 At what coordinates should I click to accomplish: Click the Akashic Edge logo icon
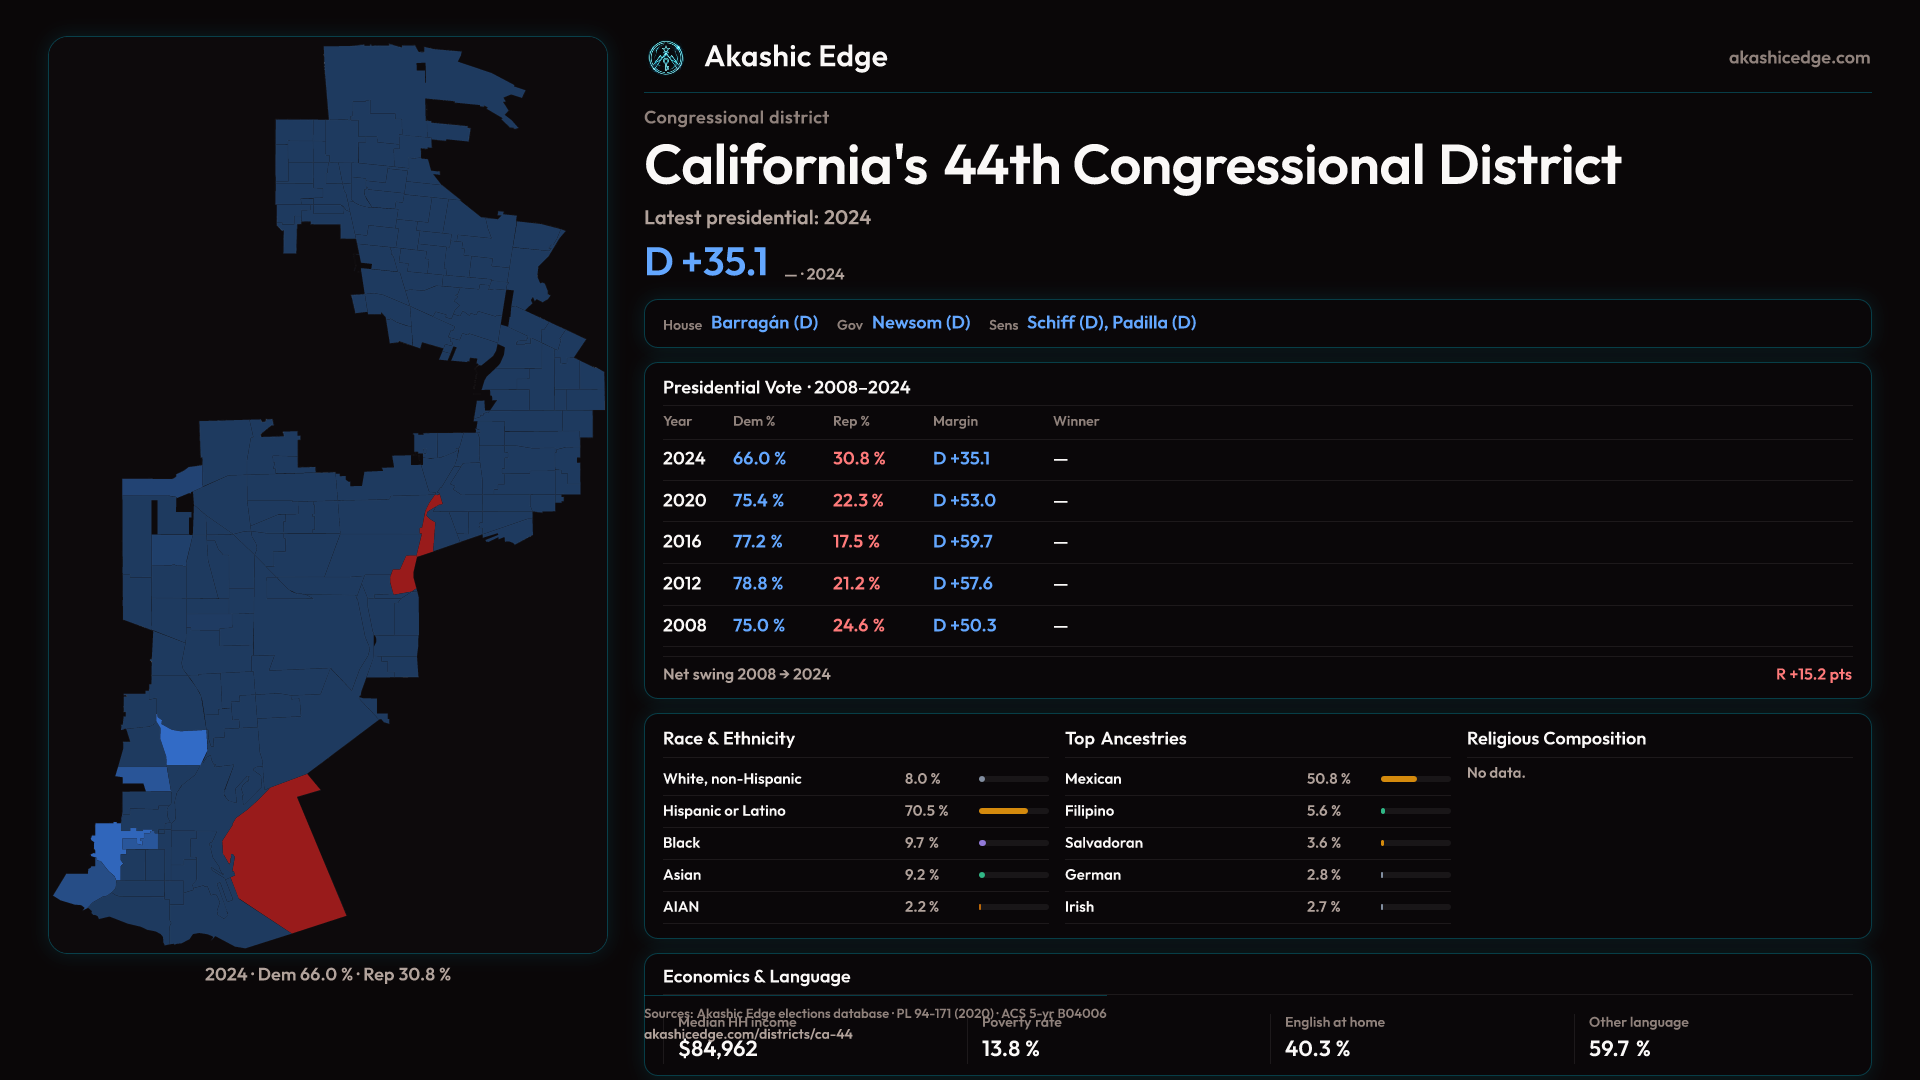click(x=665, y=58)
